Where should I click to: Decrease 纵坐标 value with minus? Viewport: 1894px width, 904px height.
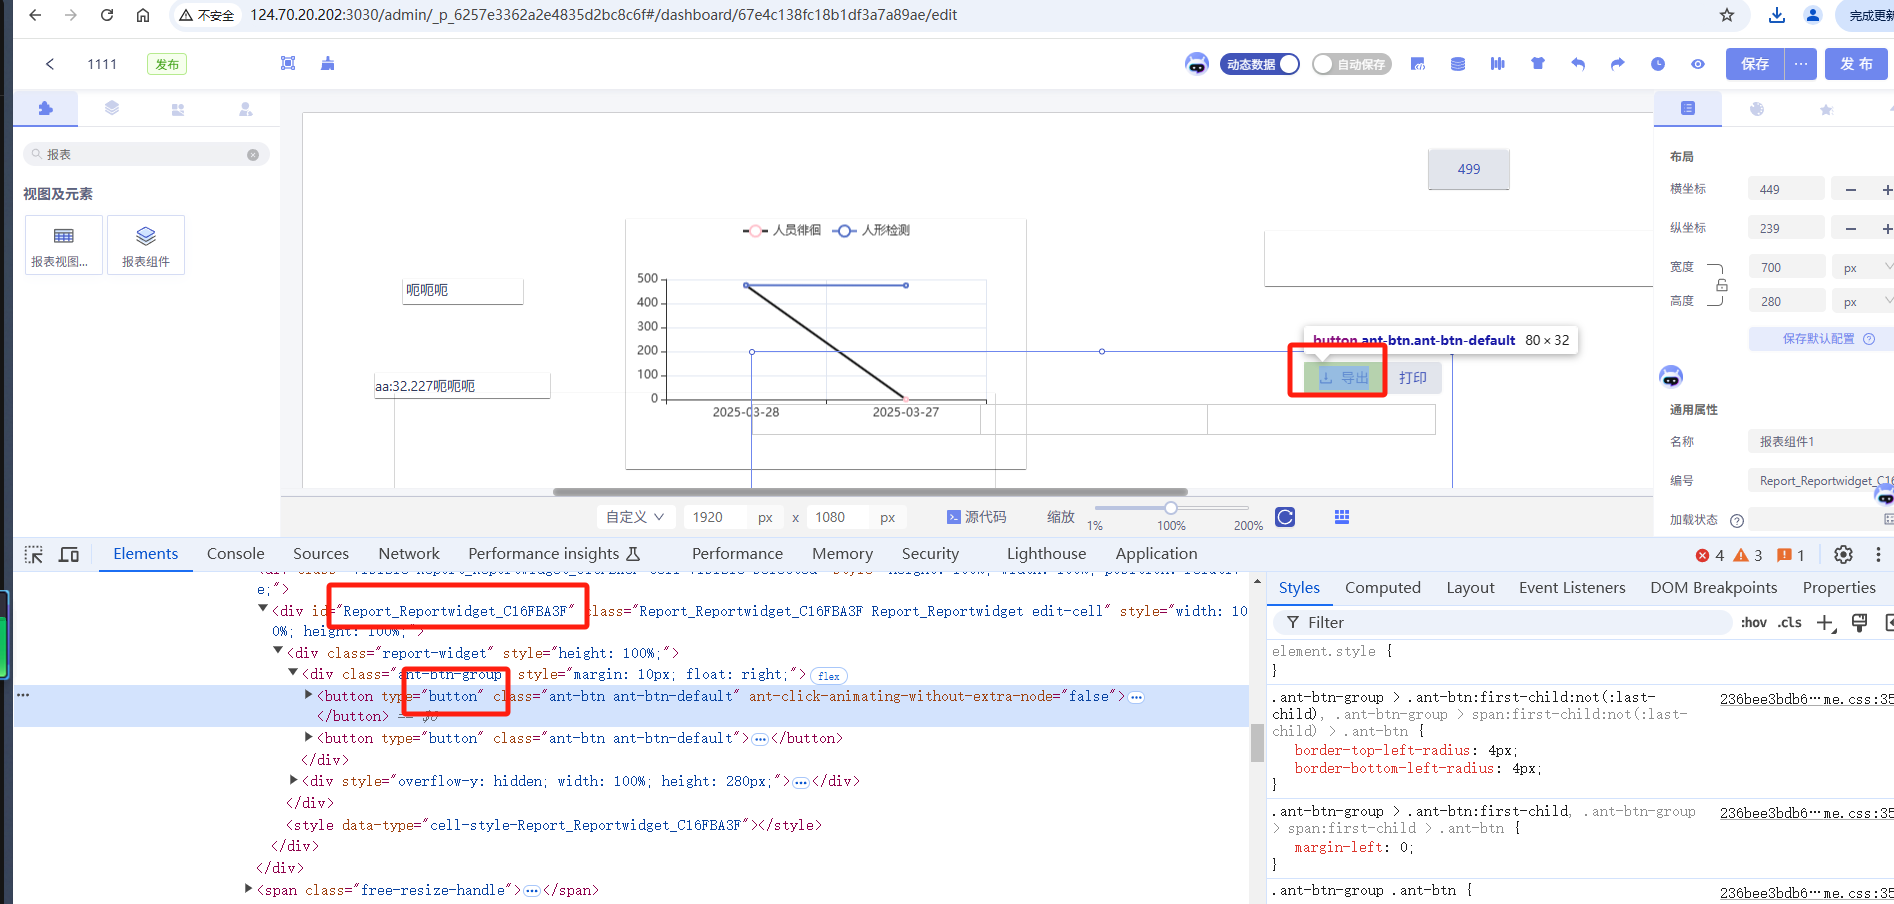(1851, 229)
